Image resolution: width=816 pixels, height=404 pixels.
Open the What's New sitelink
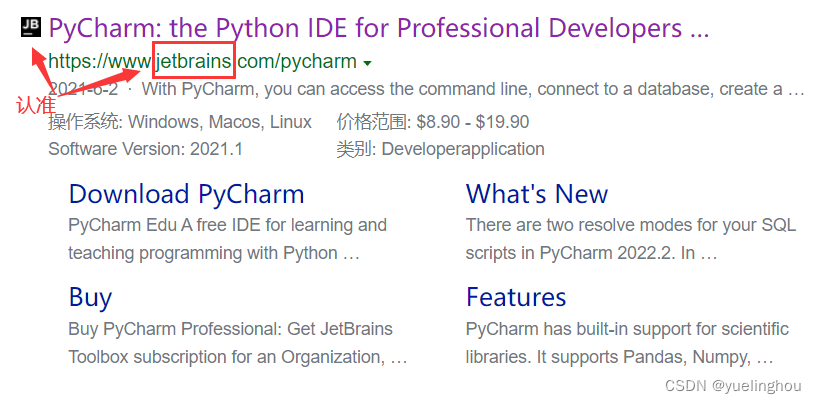pos(537,194)
